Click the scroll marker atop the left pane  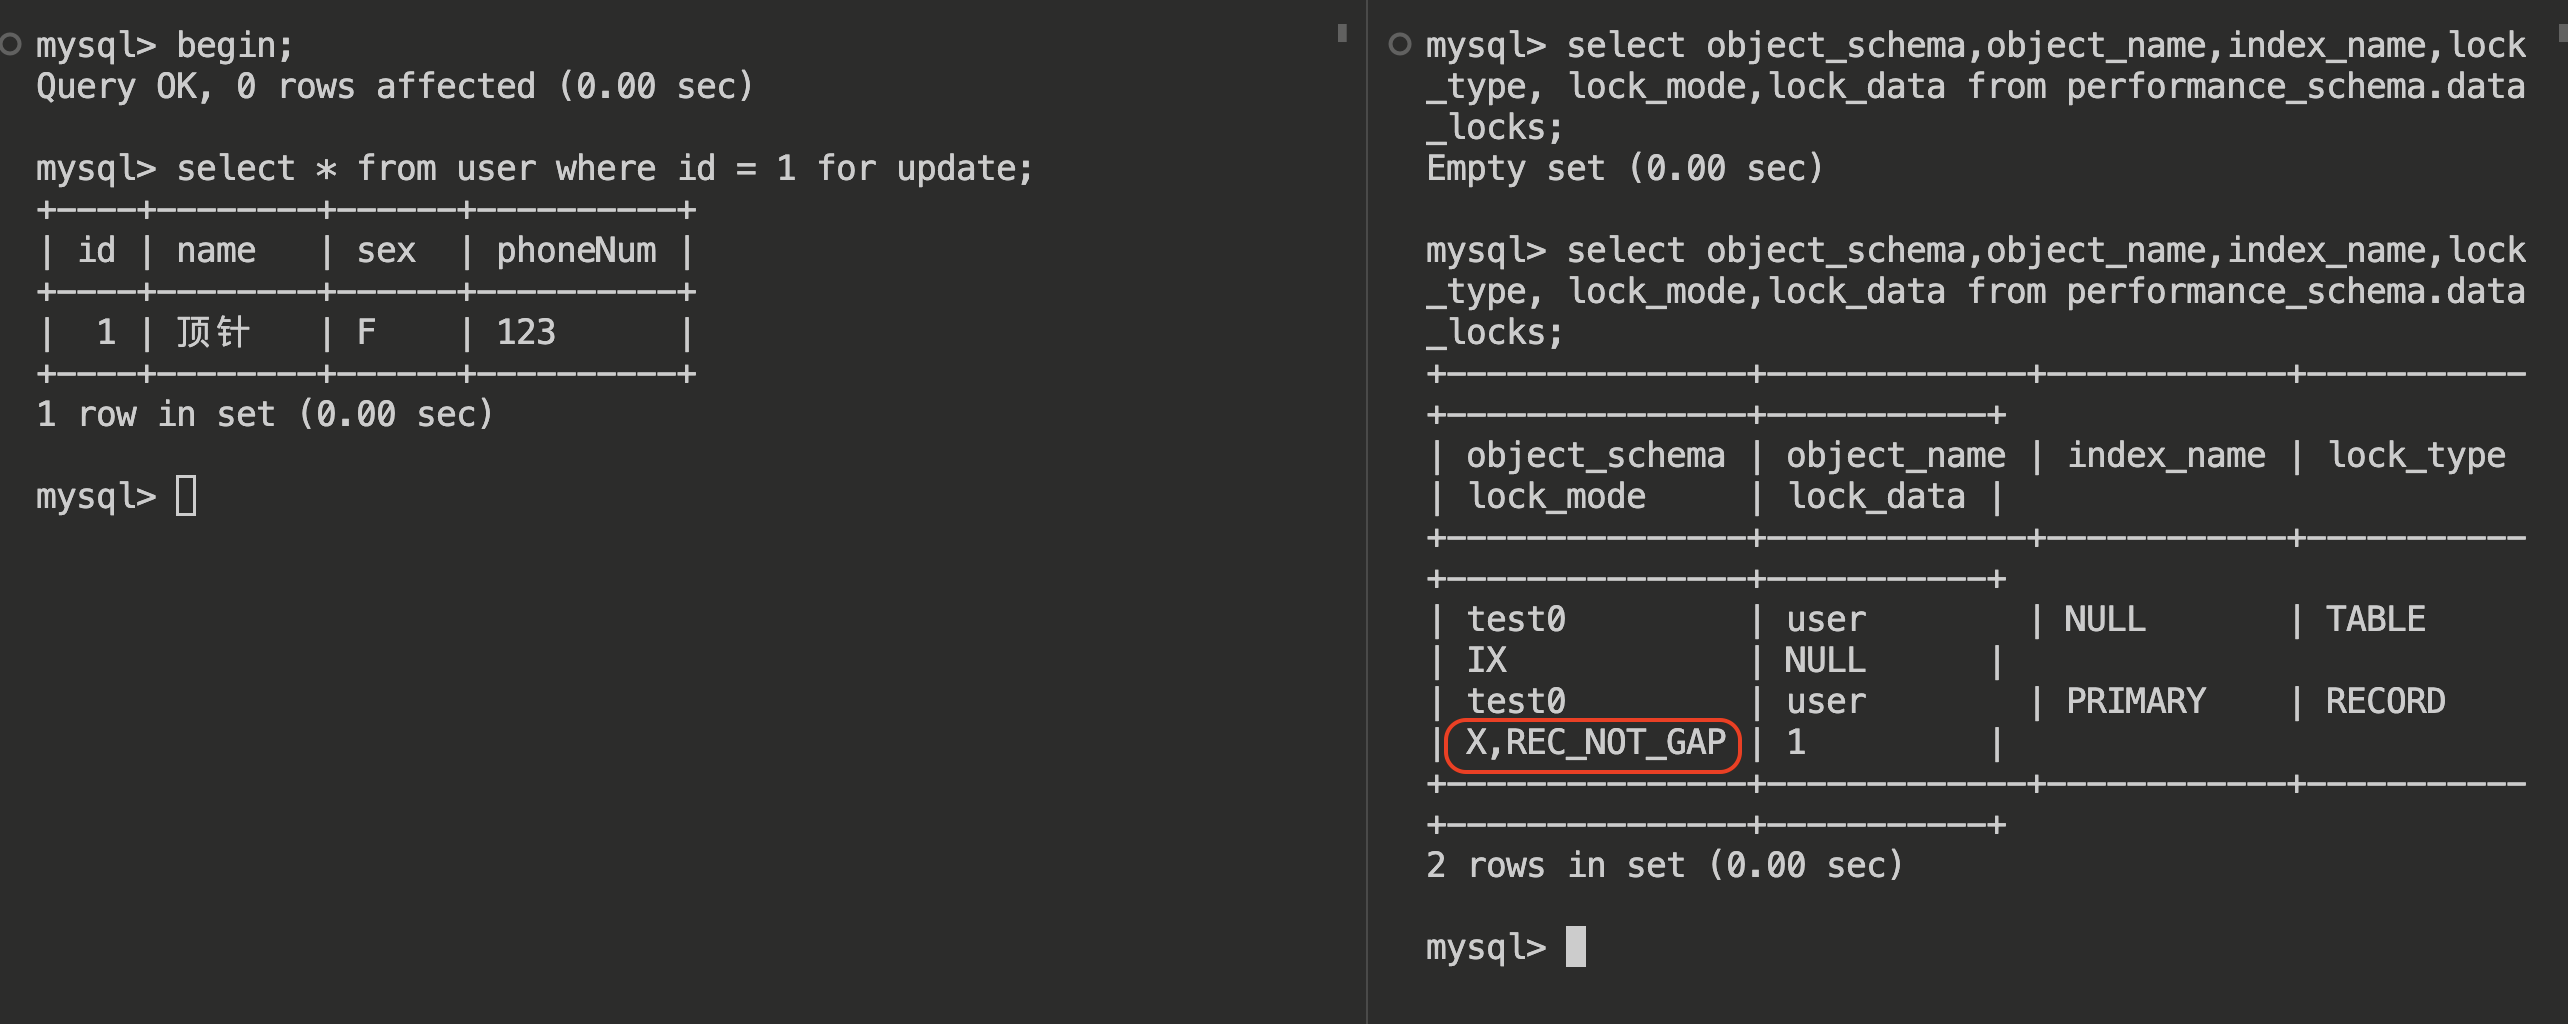click(x=1342, y=33)
